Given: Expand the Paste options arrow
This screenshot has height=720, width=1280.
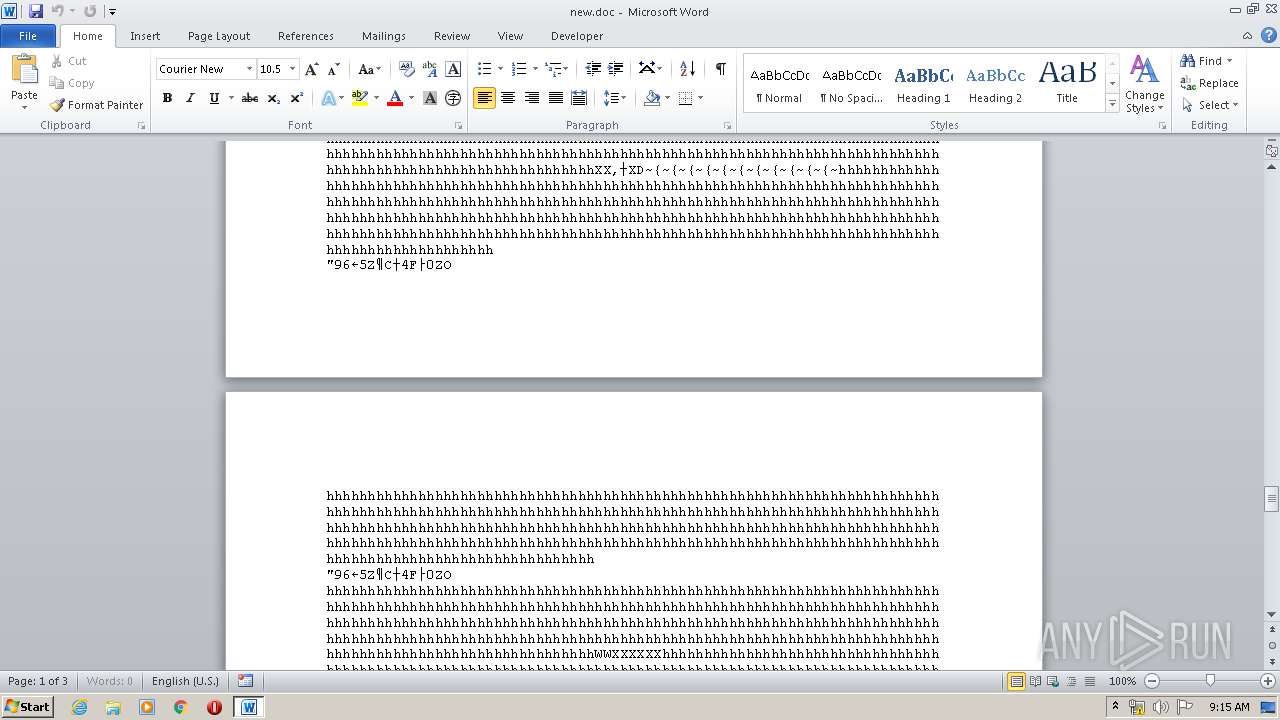Looking at the screenshot, I should (x=24, y=106).
